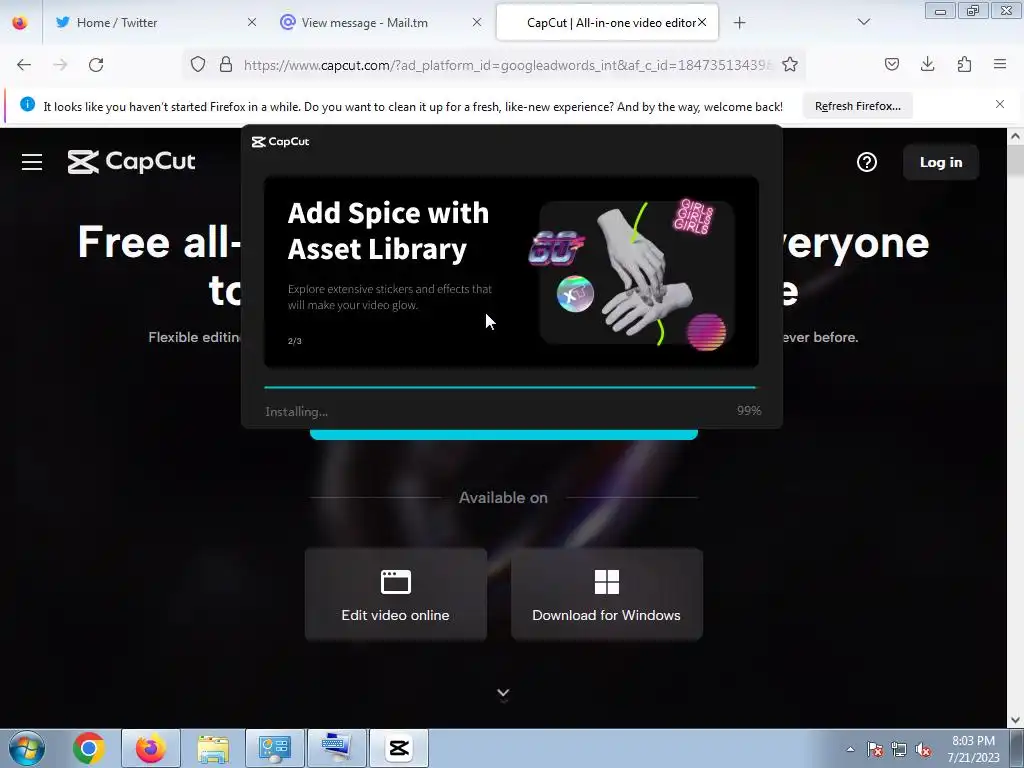Click the installer progress bar

[x=511, y=387]
